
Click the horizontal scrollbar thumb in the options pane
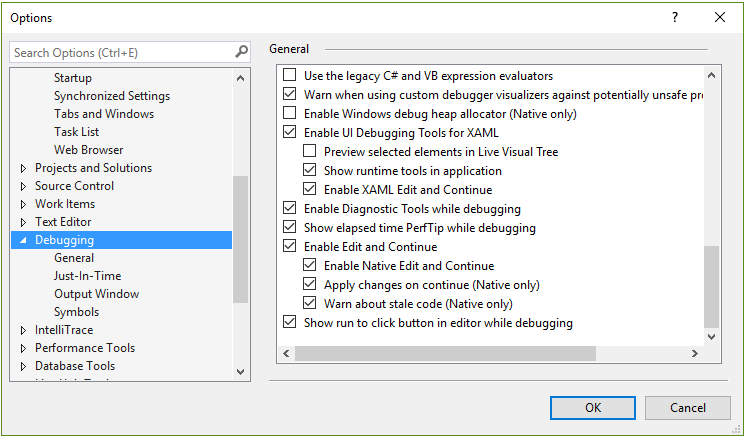pos(445,354)
